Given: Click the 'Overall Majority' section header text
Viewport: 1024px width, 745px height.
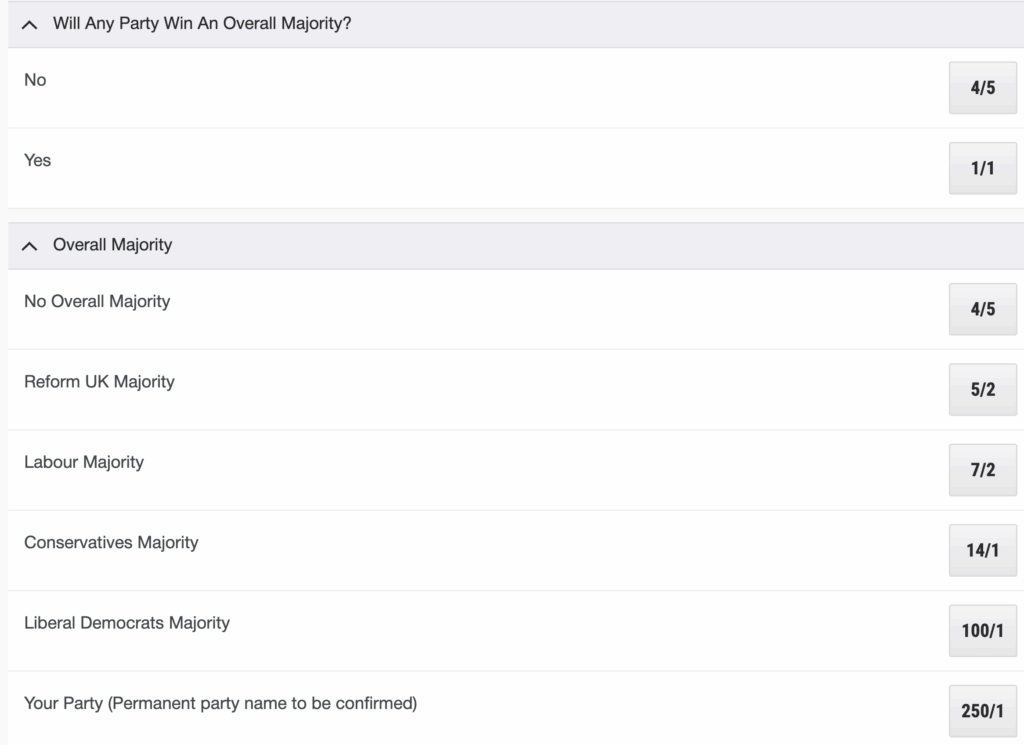Looking at the screenshot, I should tap(112, 244).
